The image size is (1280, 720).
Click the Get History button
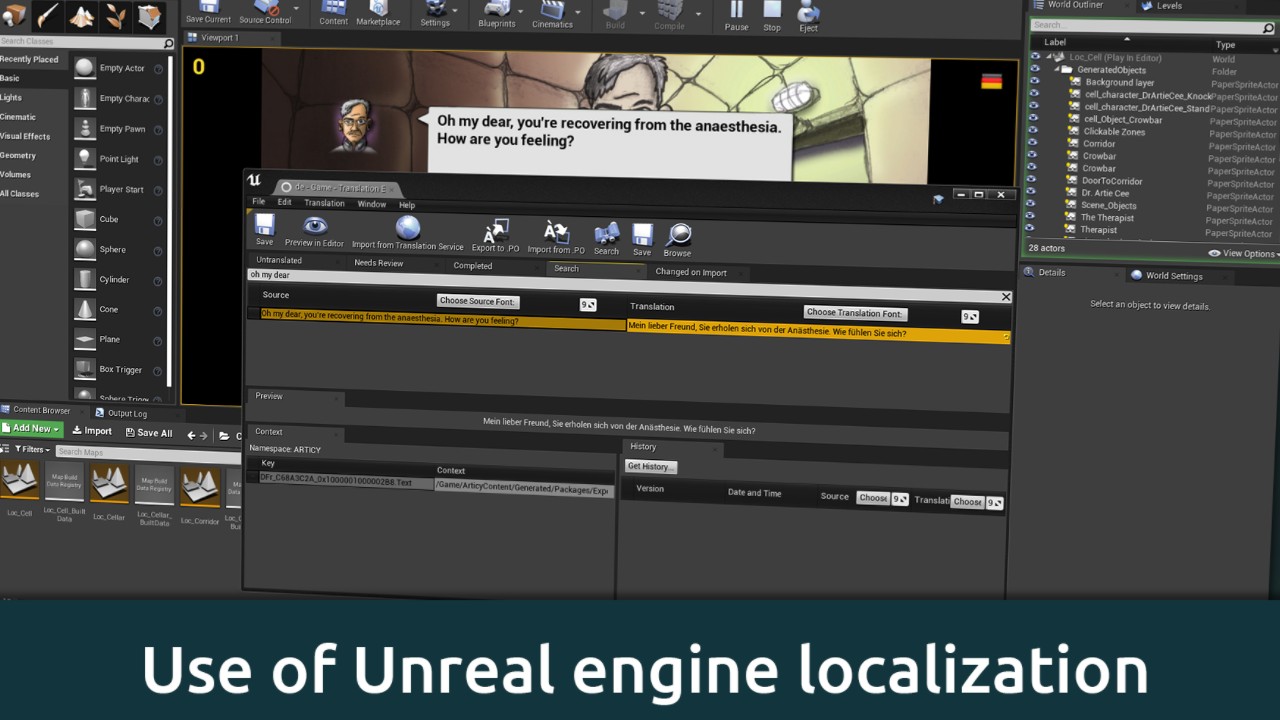[651, 467]
